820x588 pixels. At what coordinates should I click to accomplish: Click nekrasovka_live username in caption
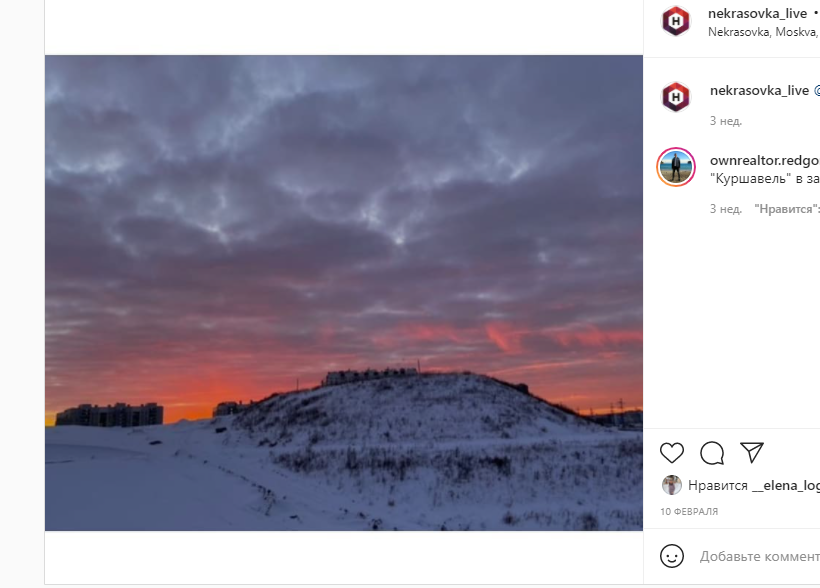(x=759, y=91)
